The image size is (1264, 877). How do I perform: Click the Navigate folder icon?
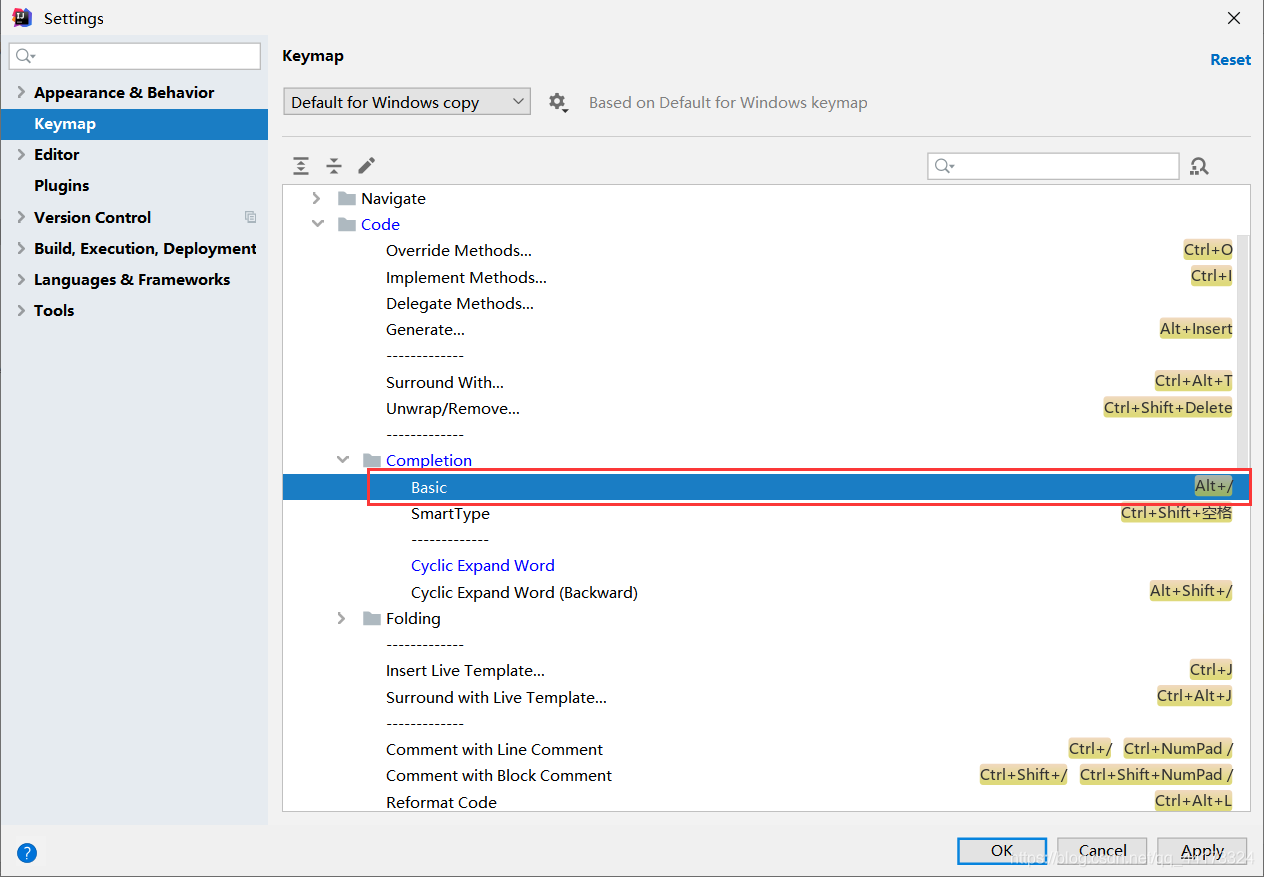click(347, 198)
